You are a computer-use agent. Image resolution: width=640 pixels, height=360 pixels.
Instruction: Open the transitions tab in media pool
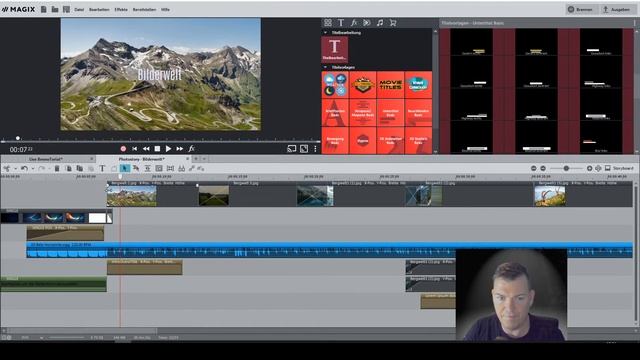coord(367,23)
